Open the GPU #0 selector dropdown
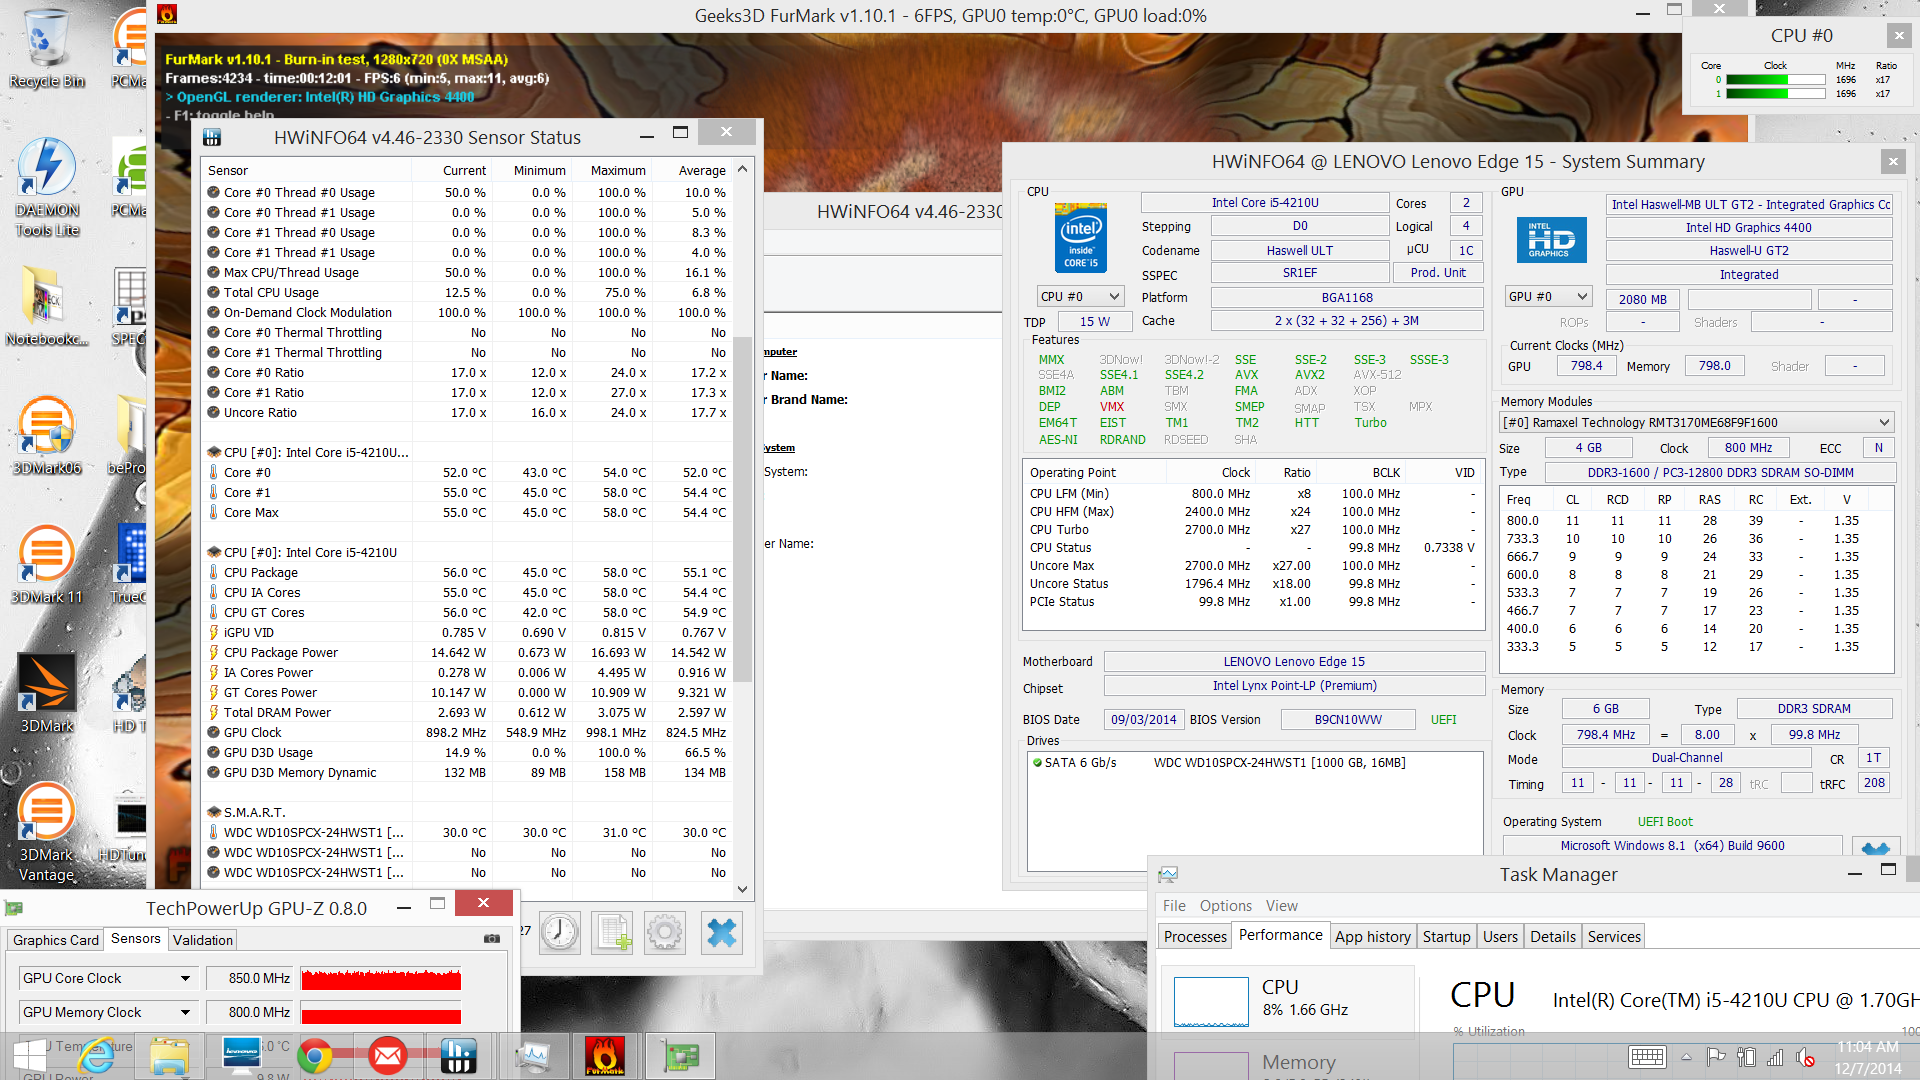Screen dimensions: 1920x1080 tap(1548, 297)
